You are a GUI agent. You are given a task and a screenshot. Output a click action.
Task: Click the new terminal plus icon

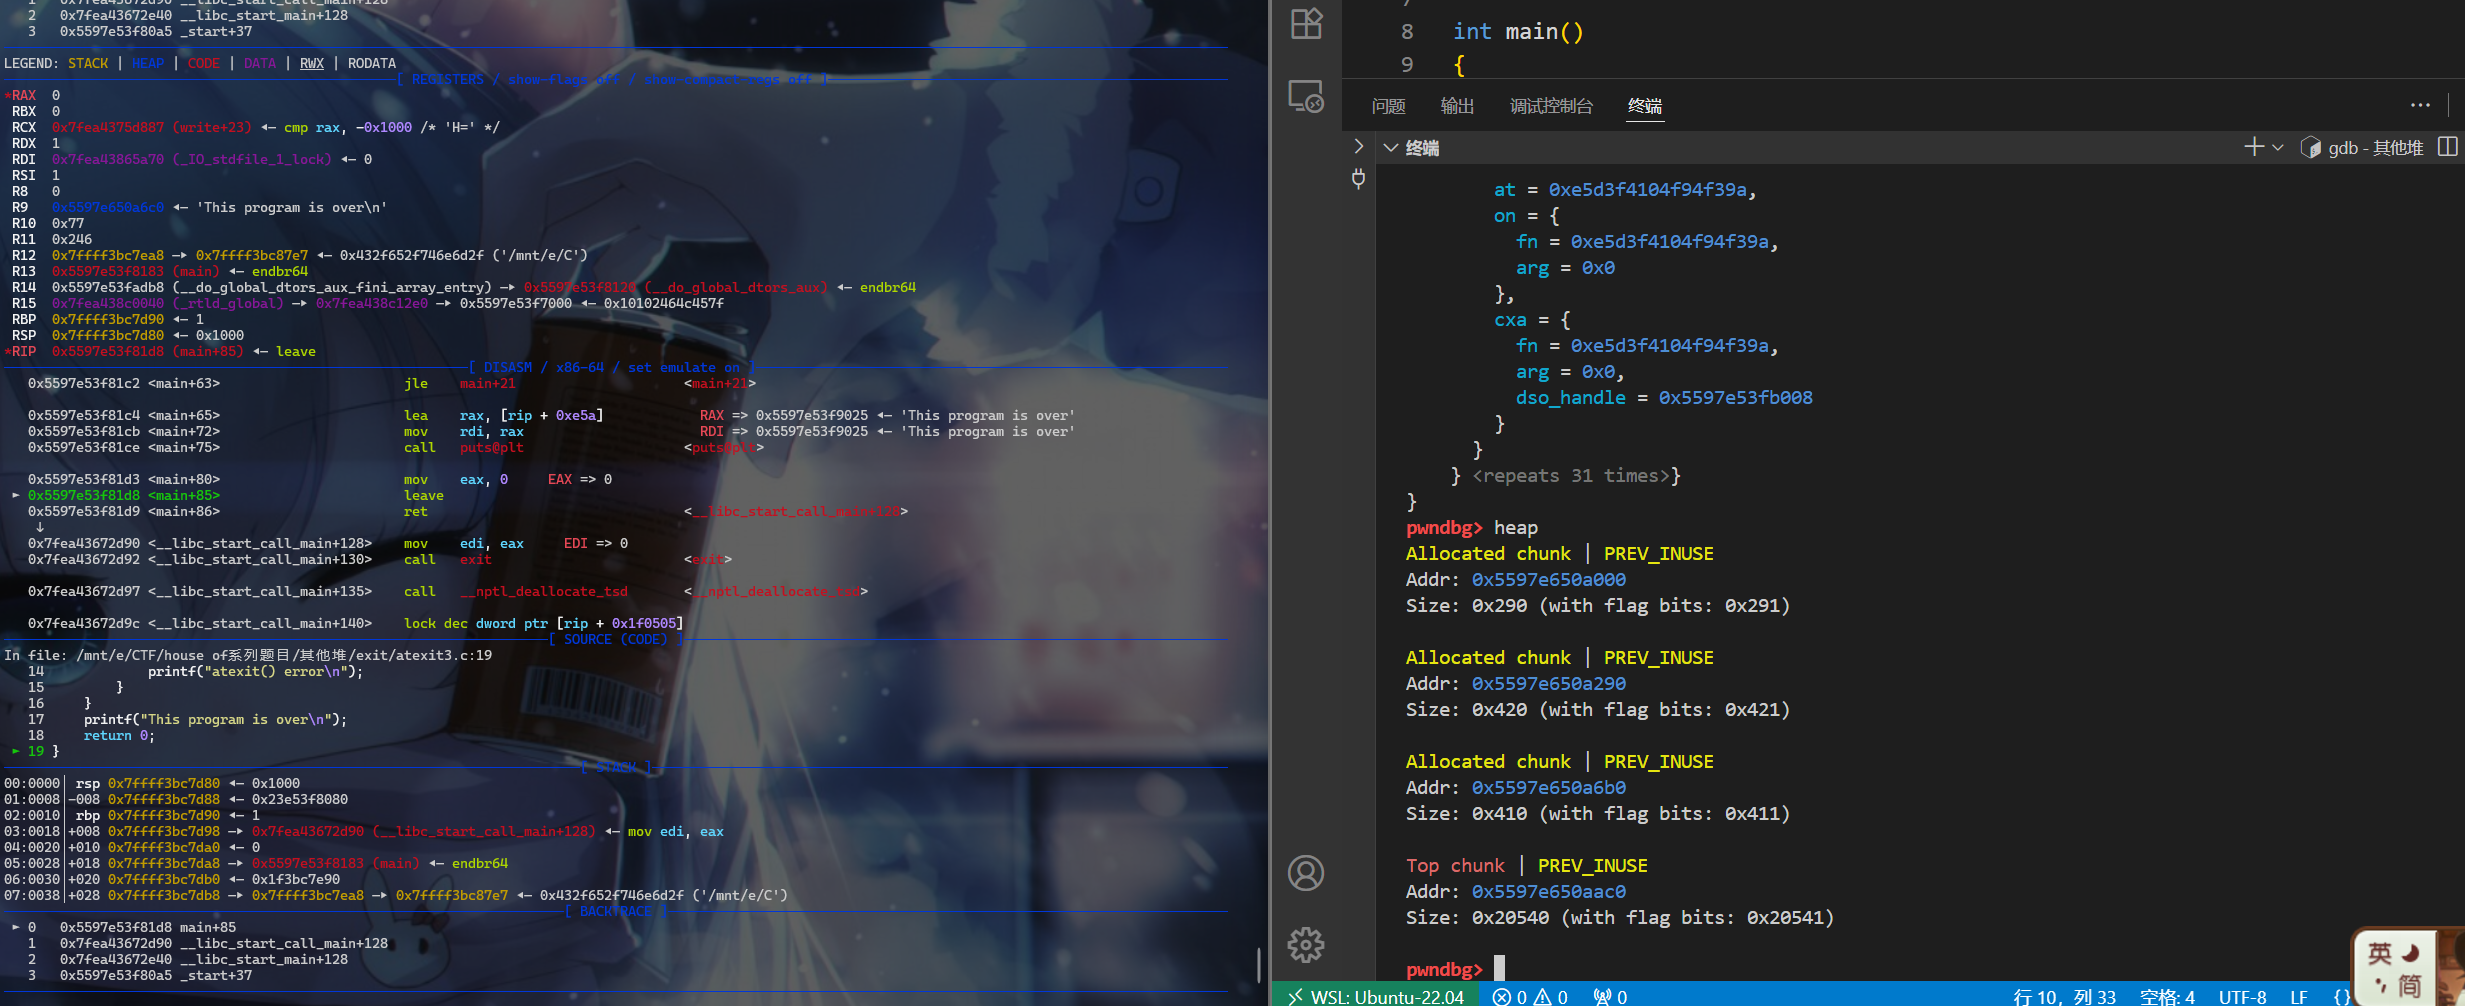pos(2254,148)
